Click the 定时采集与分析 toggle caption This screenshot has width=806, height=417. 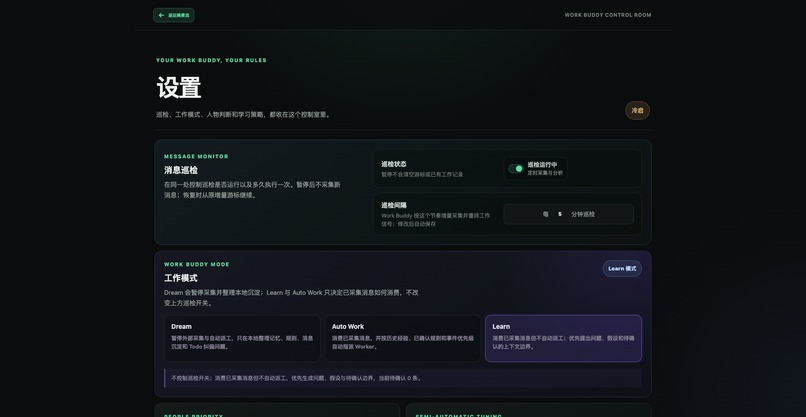pyautogui.click(x=545, y=173)
